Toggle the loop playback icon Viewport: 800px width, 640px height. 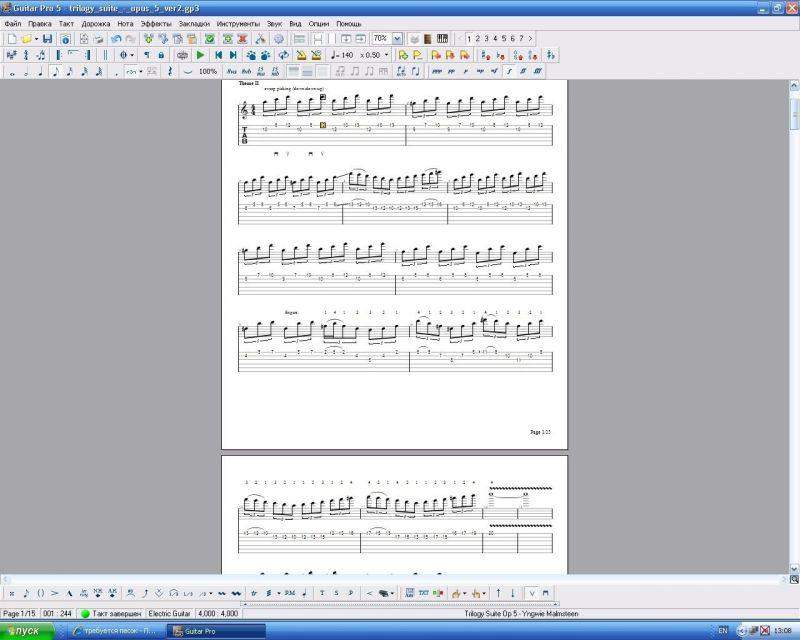pyautogui.click(x=284, y=55)
